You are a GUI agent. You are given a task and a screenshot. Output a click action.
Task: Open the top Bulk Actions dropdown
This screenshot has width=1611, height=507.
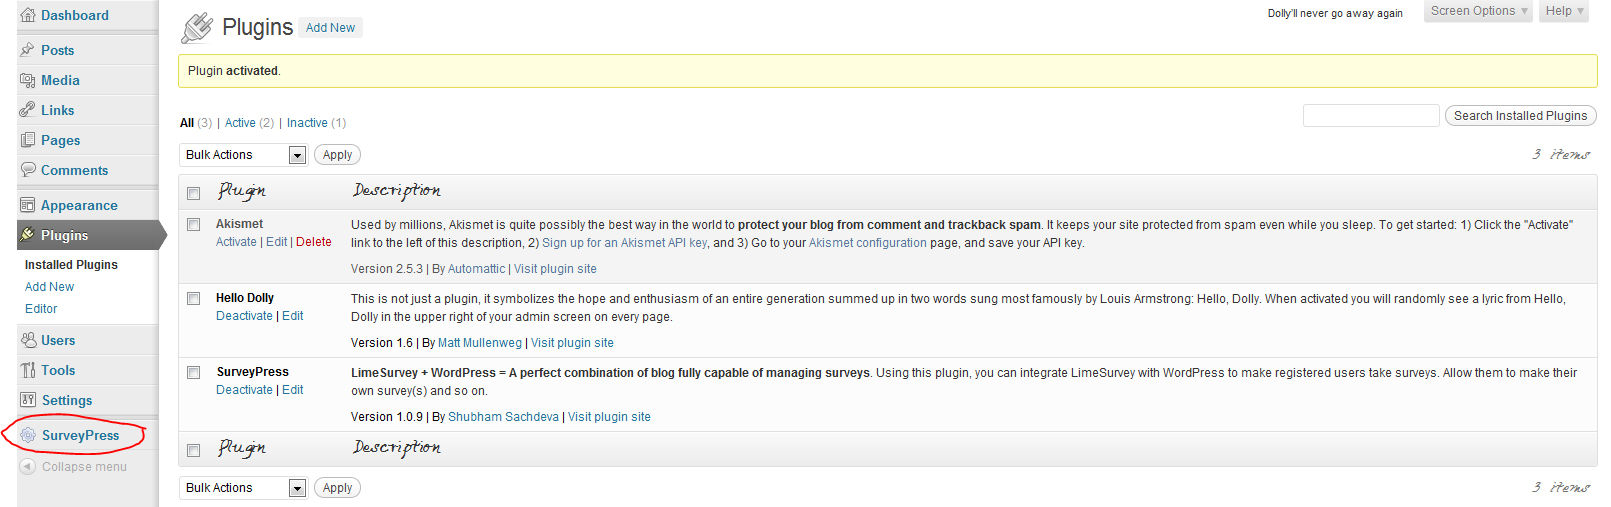tap(243, 155)
